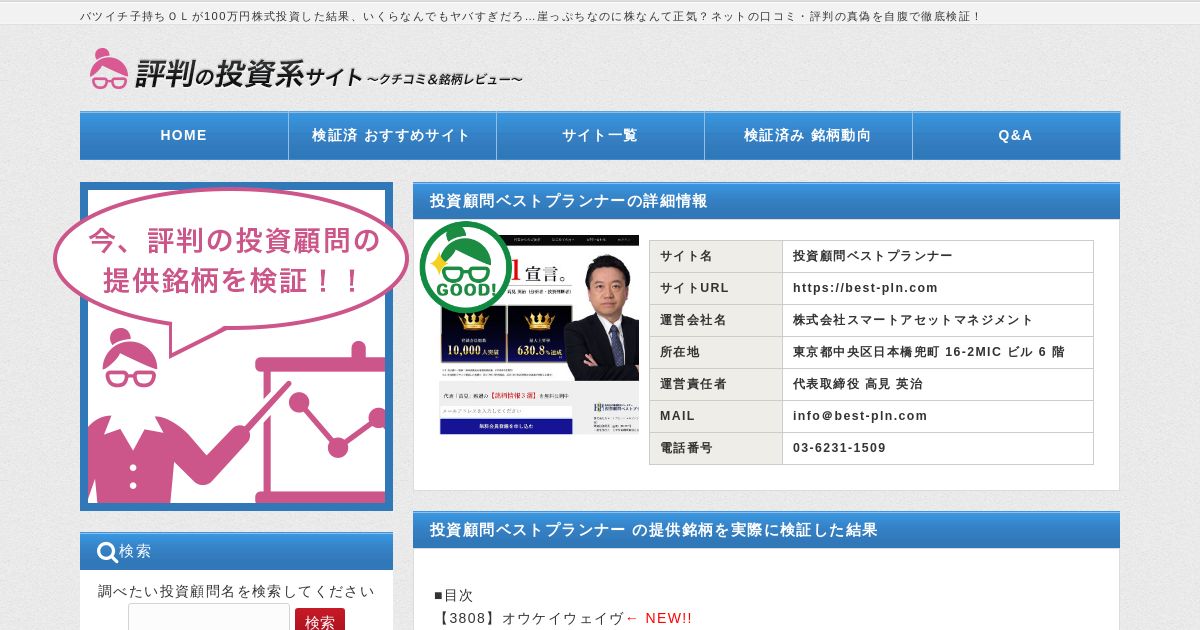The height and width of the screenshot is (630, 1200).
Task: Focus the investment advisor search input field
Action: tap(209, 618)
